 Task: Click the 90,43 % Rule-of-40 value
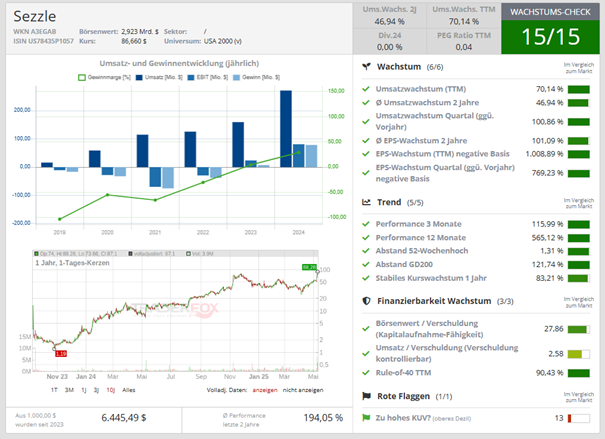[550, 373]
